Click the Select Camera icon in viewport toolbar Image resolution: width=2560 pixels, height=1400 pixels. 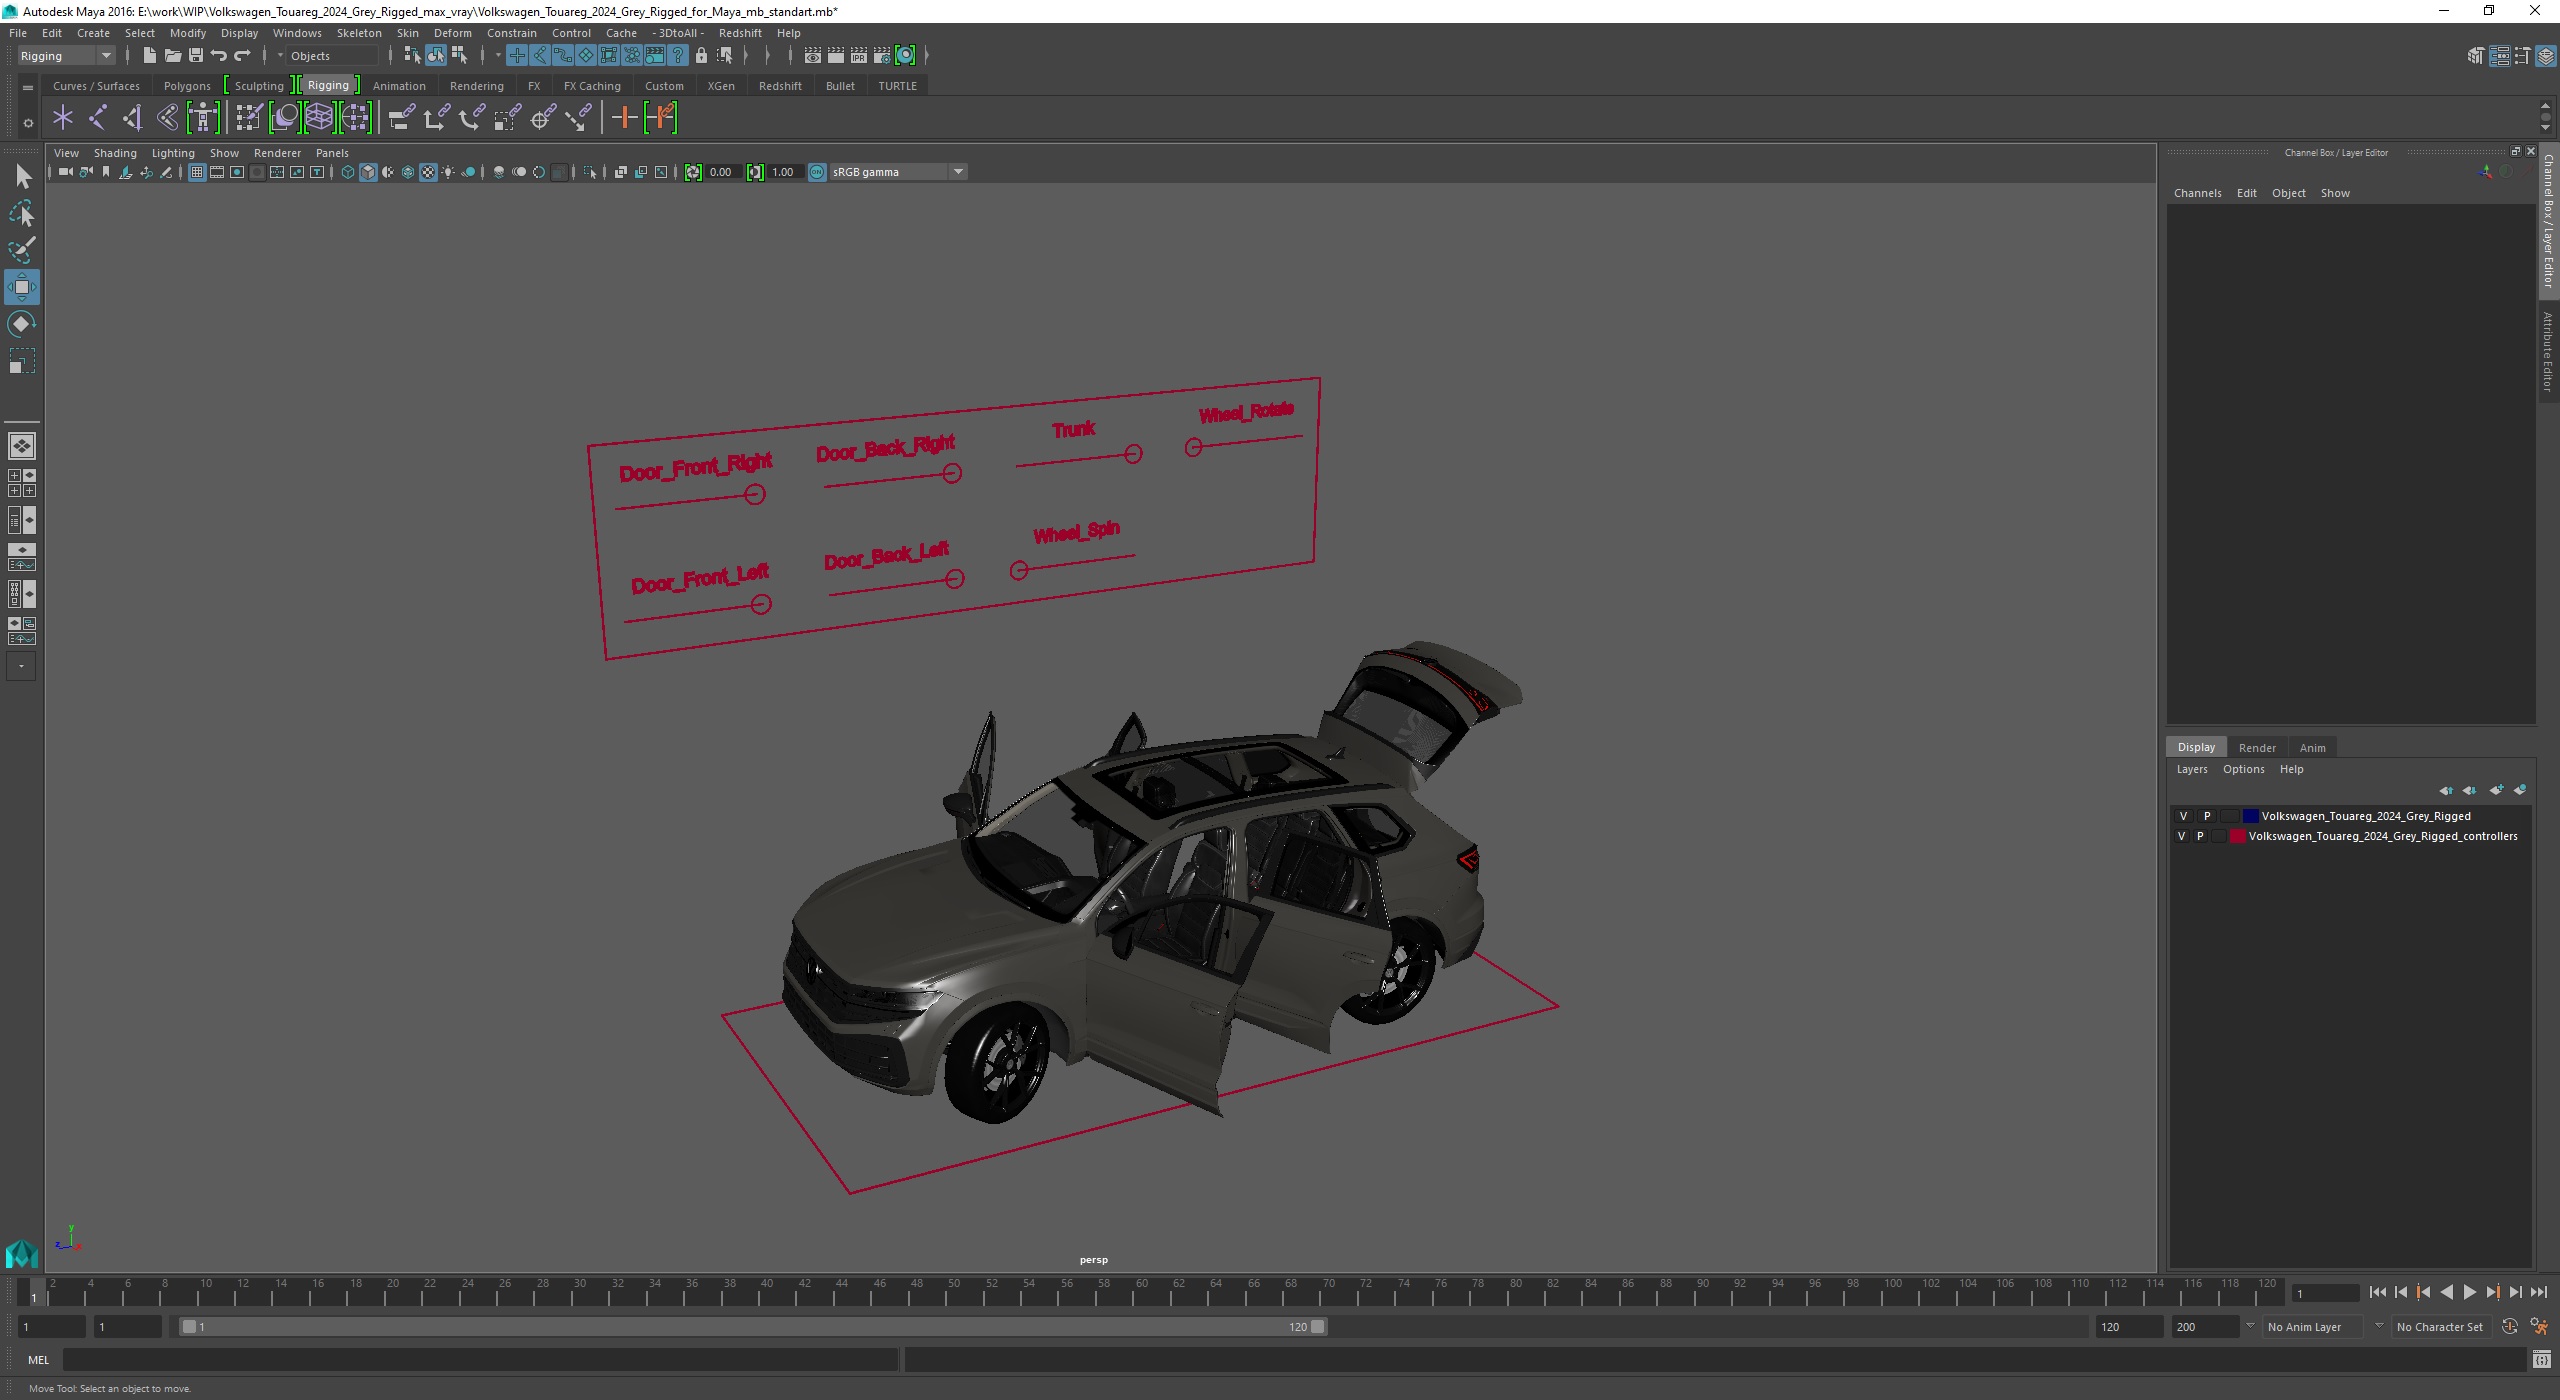coord(65,172)
